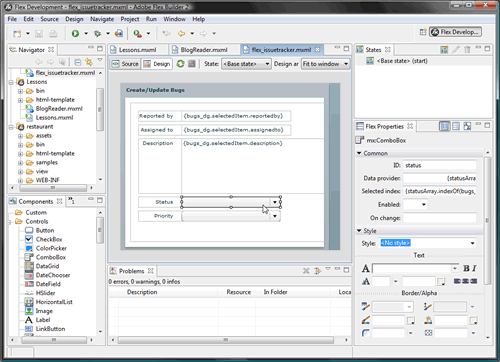Toggle Bold text style button
500x362 pixels.
point(466,268)
